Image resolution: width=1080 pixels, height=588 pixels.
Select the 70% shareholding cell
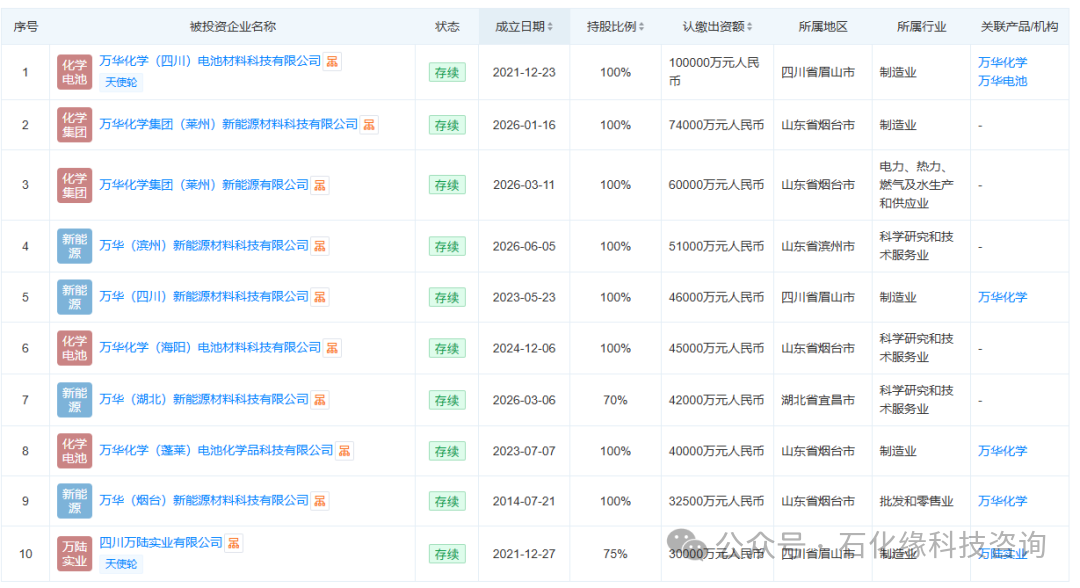tap(615, 400)
